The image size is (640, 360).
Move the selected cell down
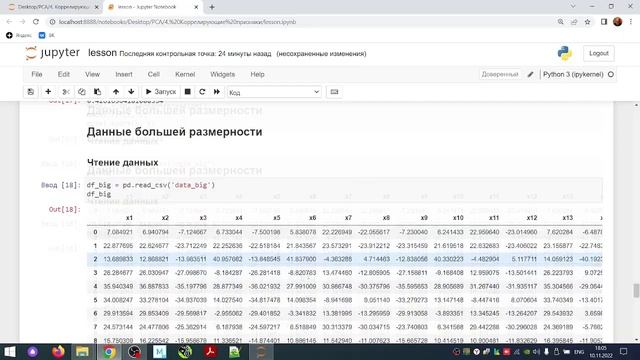131,92
